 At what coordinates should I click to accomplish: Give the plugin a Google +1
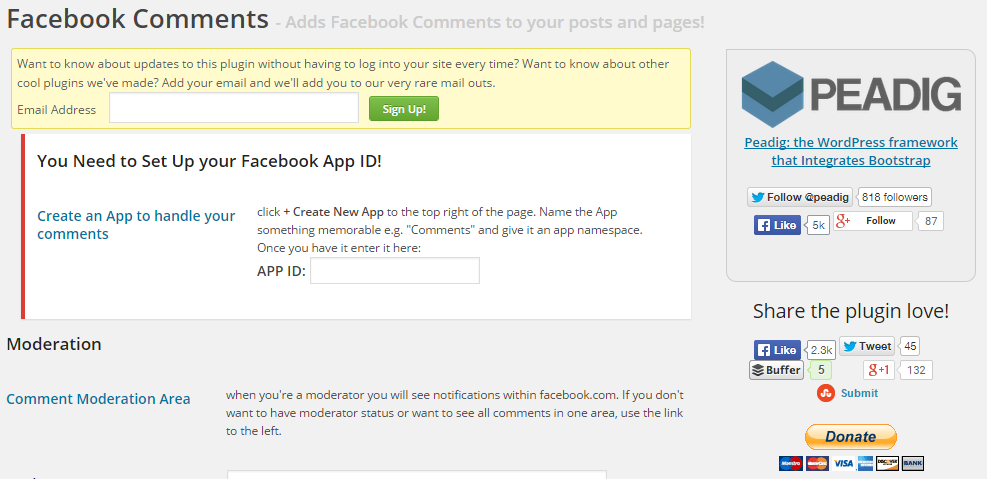pos(879,370)
